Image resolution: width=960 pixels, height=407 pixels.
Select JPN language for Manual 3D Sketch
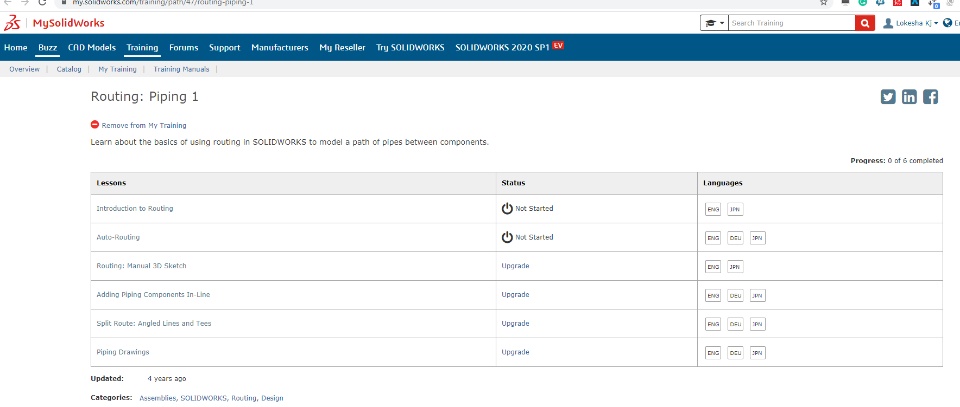[x=735, y=267]
